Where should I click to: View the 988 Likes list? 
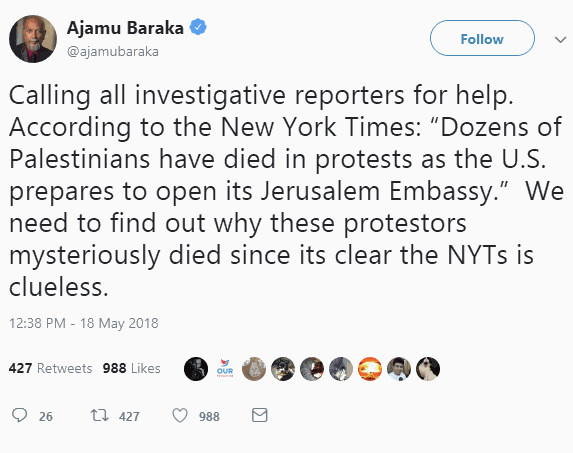[132, 368]
